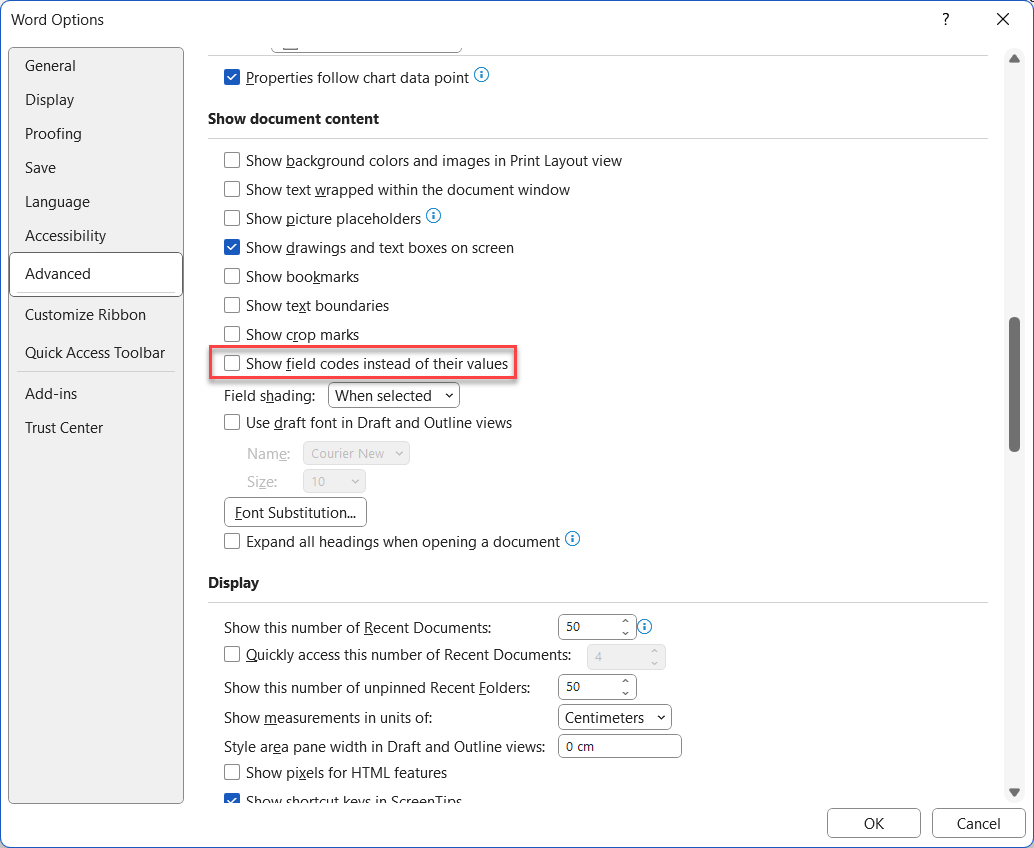Check Expand all headings when opening a document
Image resolution: width=1034 pixels, height=848 pixels.
point(232,541)
